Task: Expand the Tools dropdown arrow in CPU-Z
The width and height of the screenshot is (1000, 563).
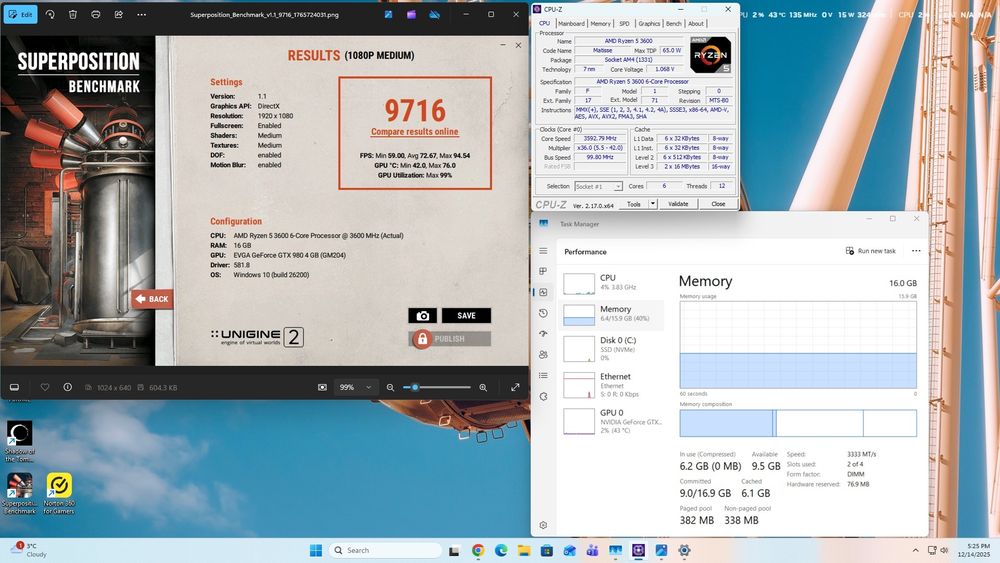Action: coord(652,204)
